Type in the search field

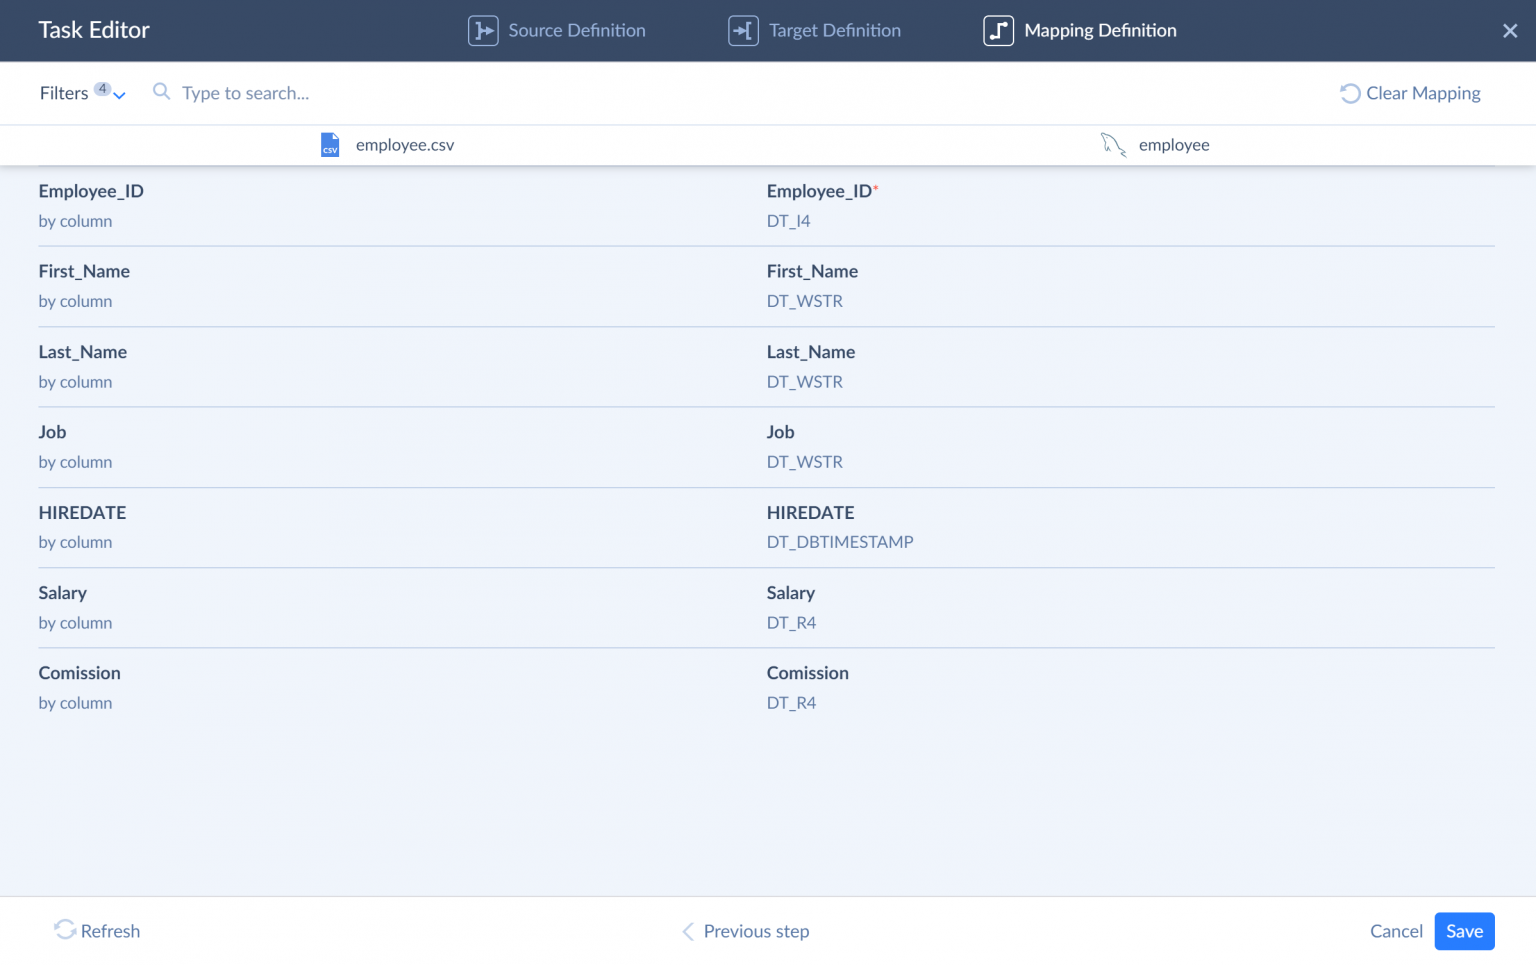tap(400, 93)
